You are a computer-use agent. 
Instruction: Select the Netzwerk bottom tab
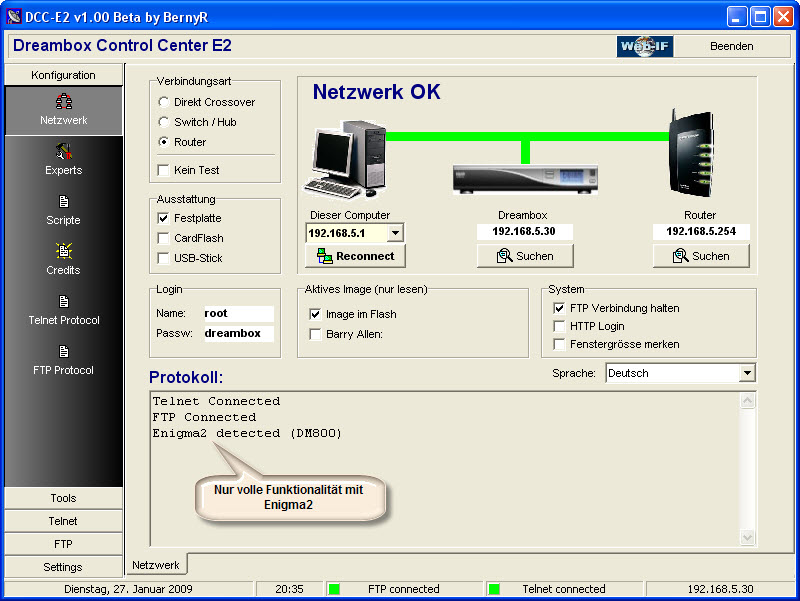click(x=156, y=565)
